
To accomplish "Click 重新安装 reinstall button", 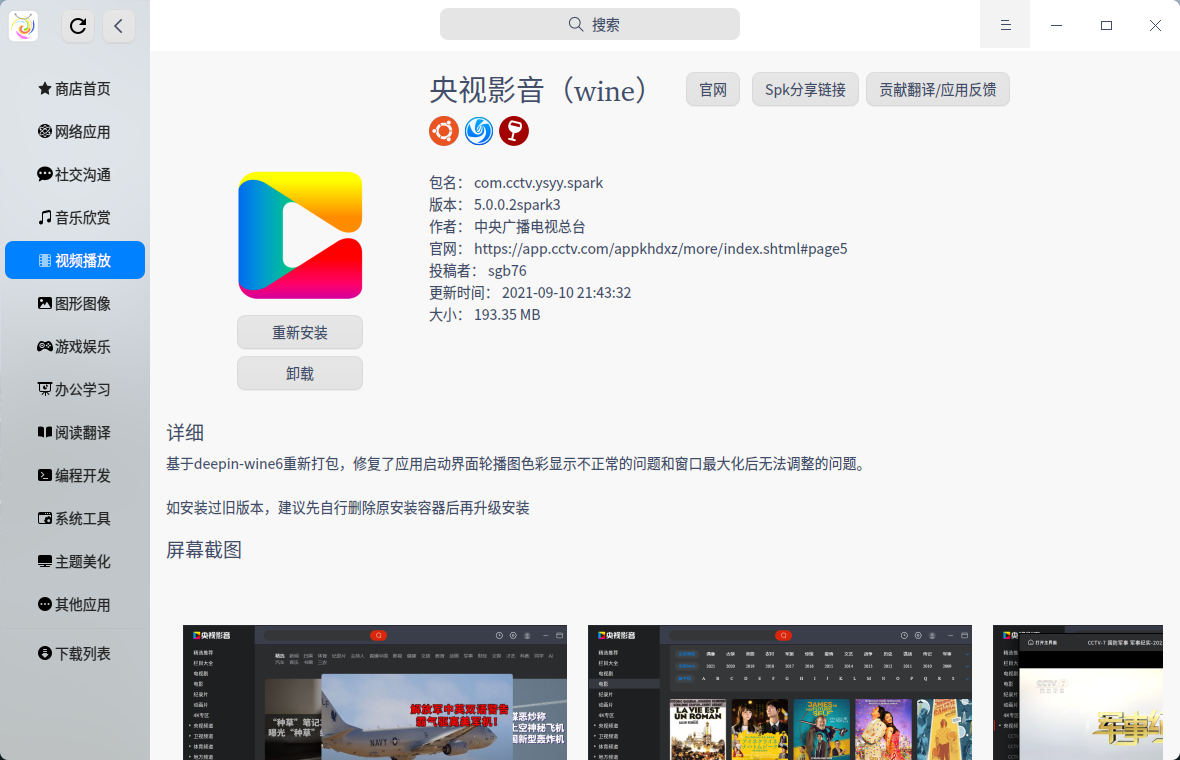I will [x=300, y=333].
